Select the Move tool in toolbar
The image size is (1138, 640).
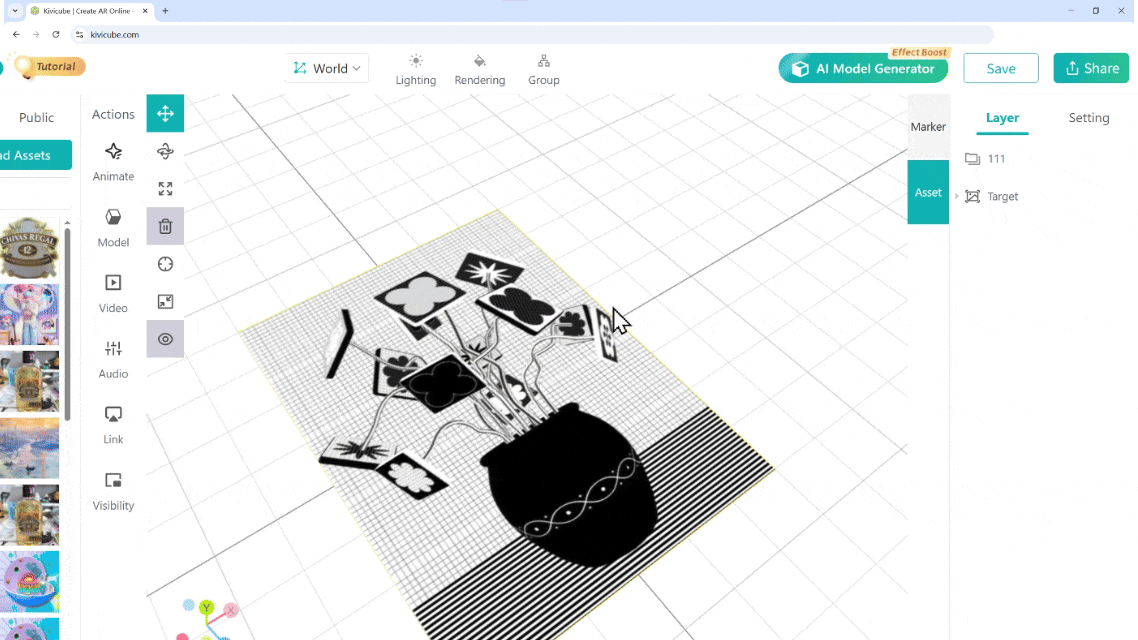tap(165, 113)
